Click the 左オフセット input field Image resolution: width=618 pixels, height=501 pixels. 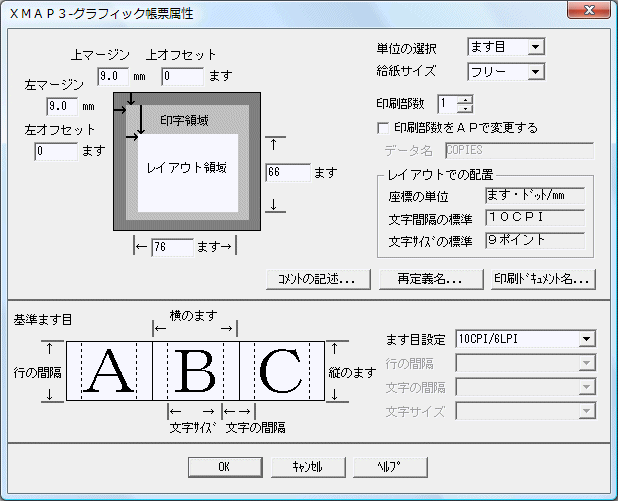56,151
